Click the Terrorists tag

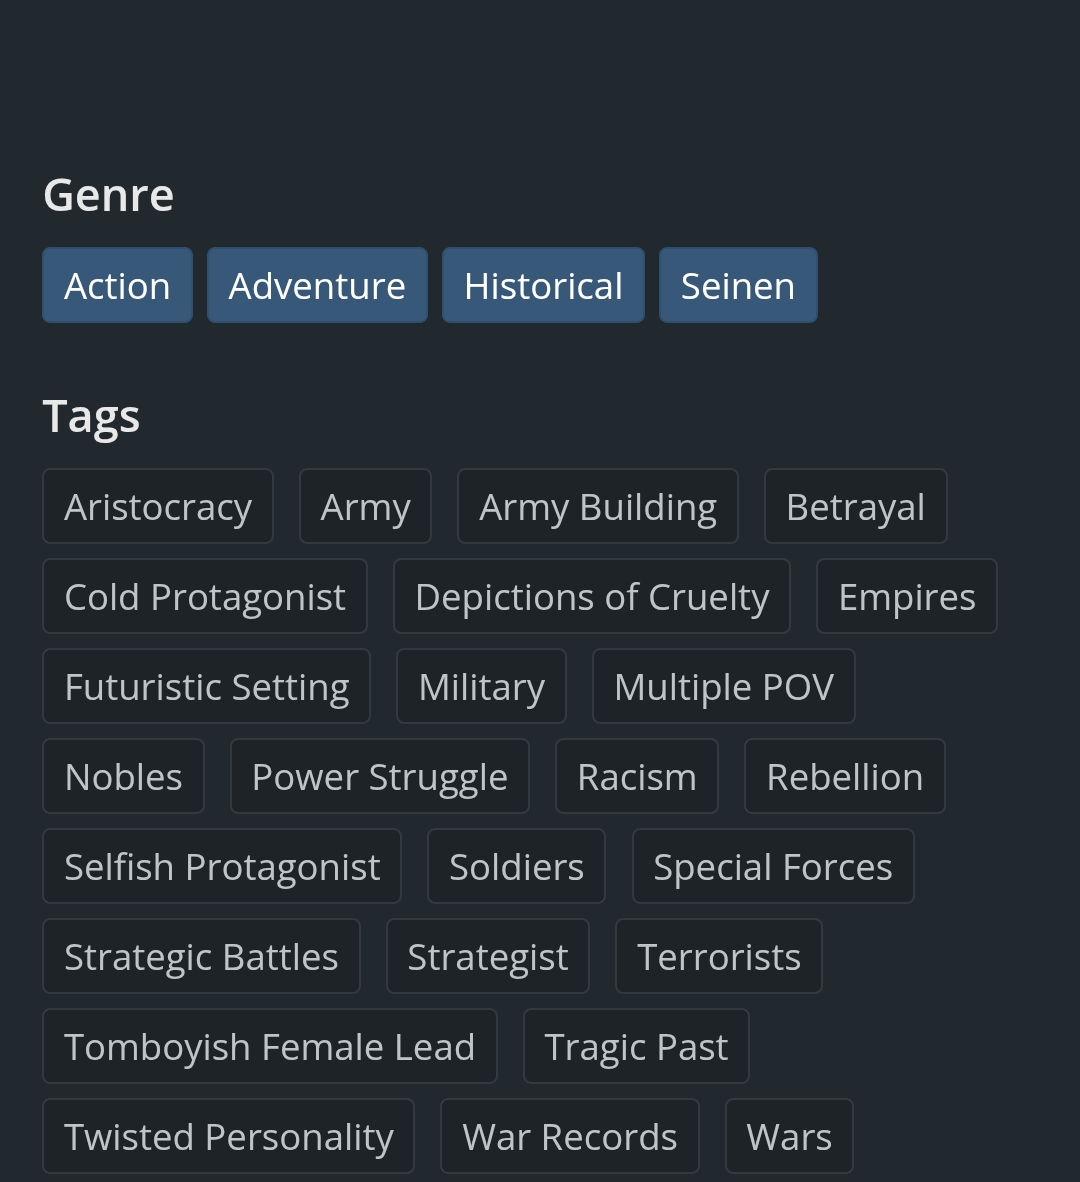click(719, 957)
